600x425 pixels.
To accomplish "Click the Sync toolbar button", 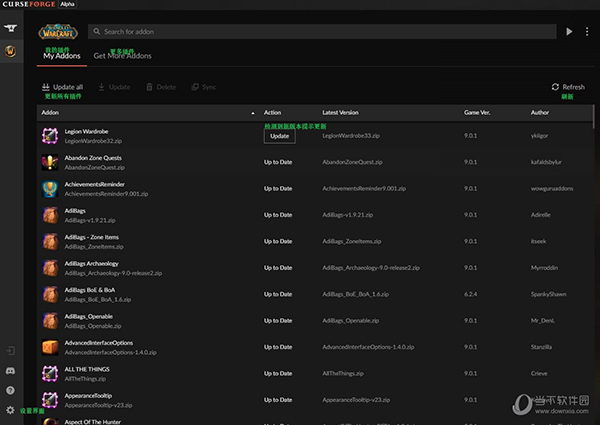I will coord(204,87).
